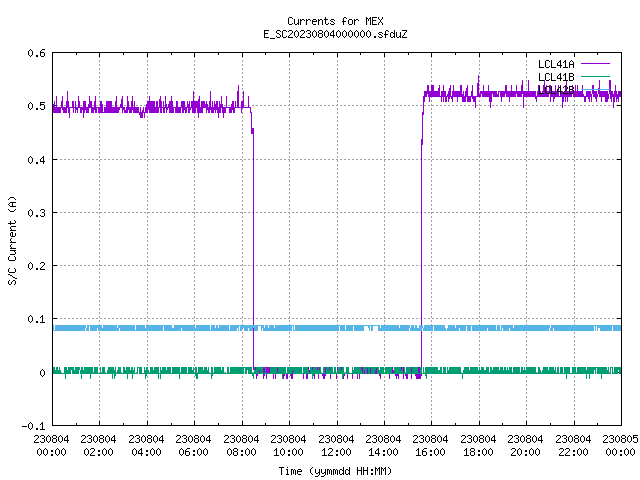Click the y-axis tick value 0.3
This screenshot has height=480, width=640.
click(x=36, y=213)
